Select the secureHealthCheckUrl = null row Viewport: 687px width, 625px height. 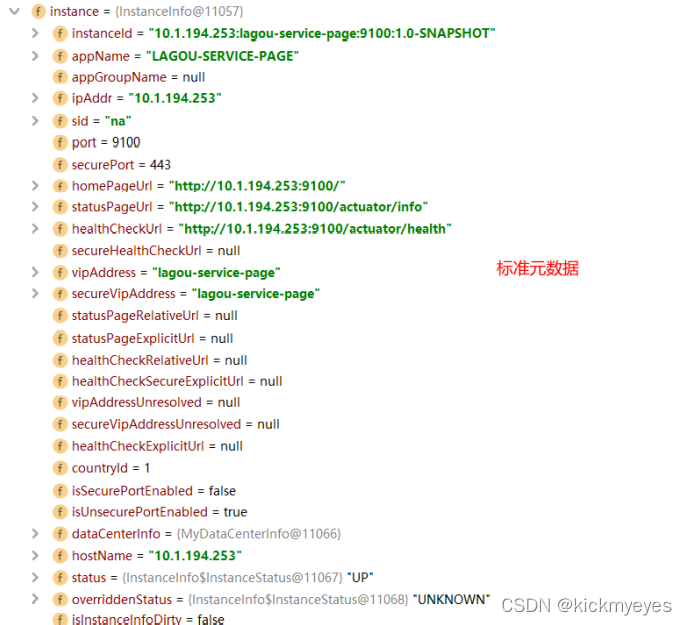(146, 251)
